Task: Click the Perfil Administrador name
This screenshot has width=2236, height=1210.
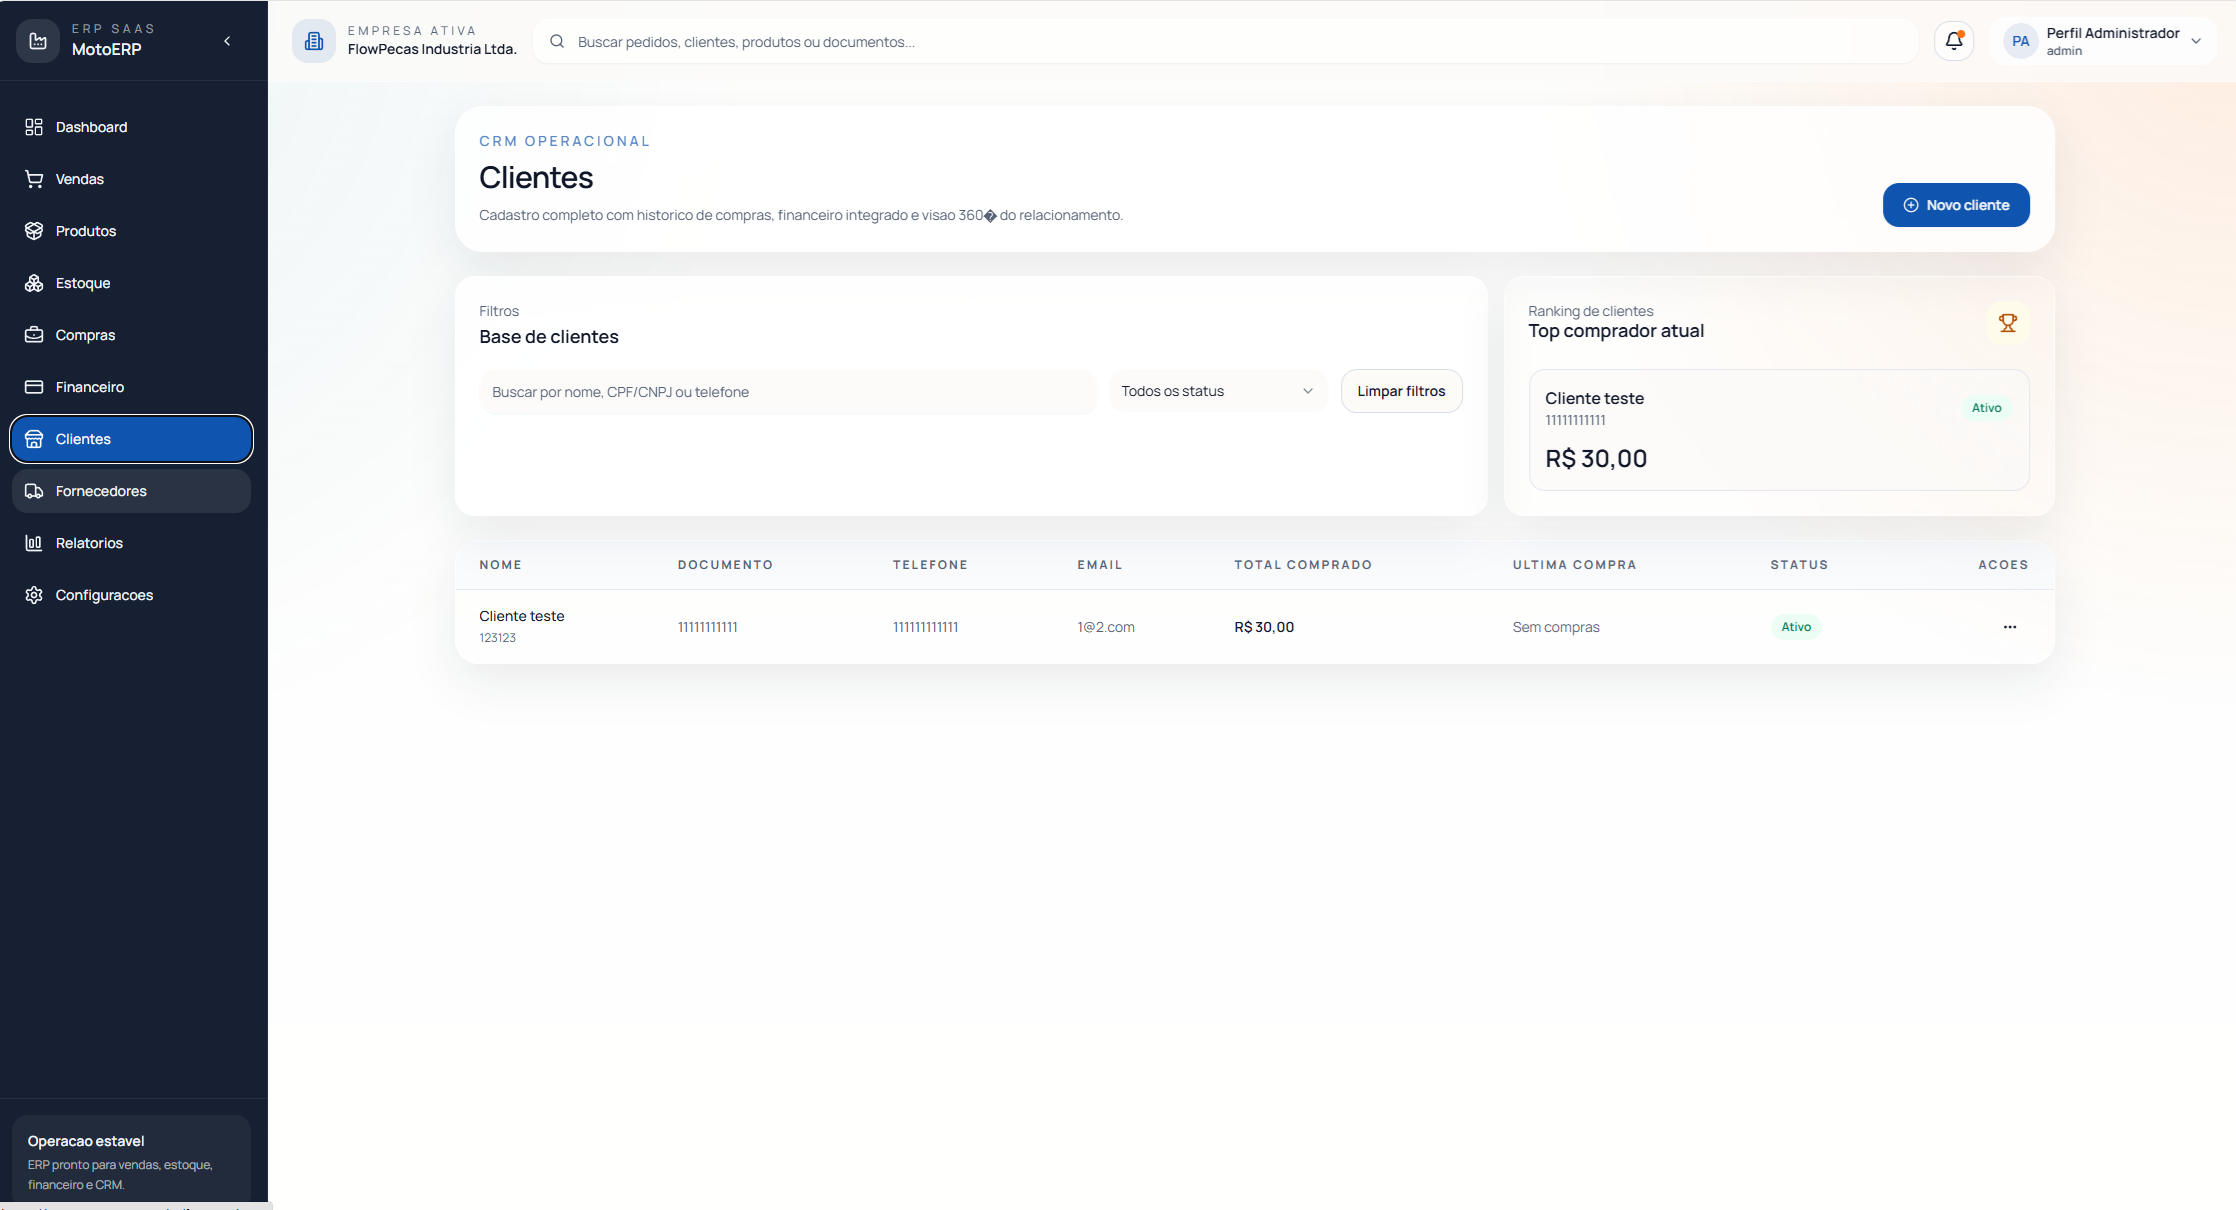Action: pyautogui.click(x=2112, y=33)
